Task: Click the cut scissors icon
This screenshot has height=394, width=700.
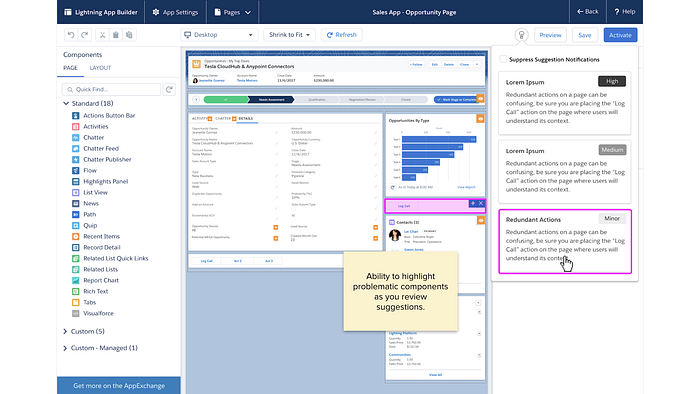Action: (x=102, y=35)
